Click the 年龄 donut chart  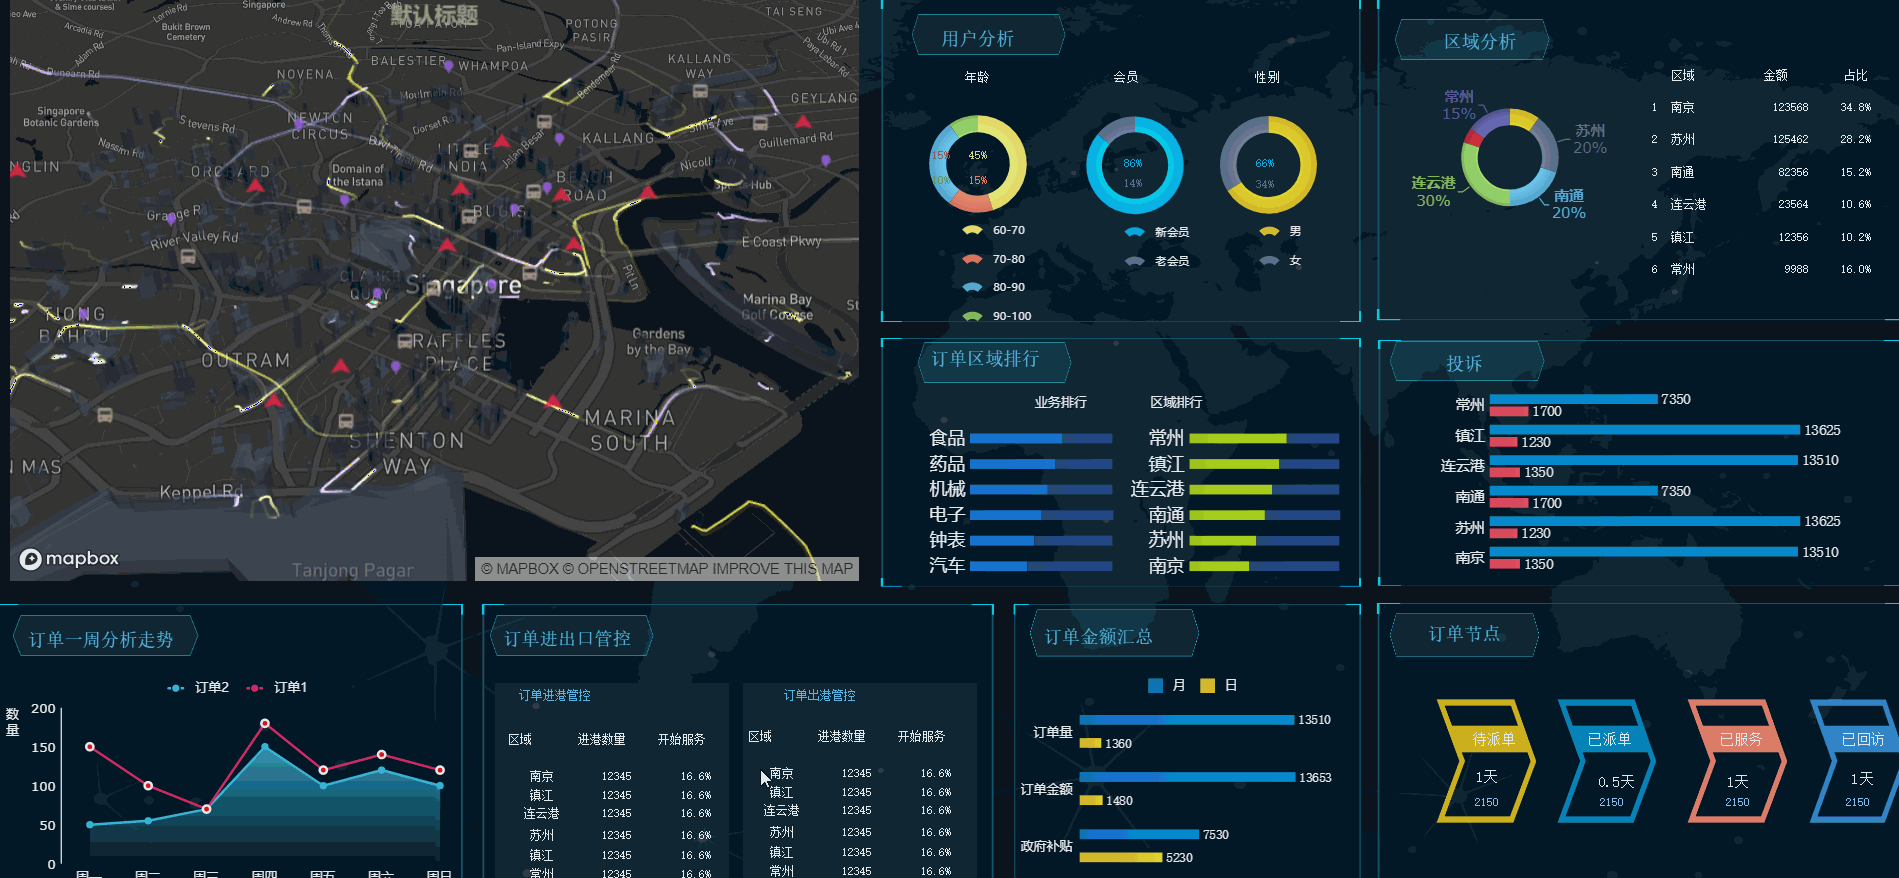977,164
